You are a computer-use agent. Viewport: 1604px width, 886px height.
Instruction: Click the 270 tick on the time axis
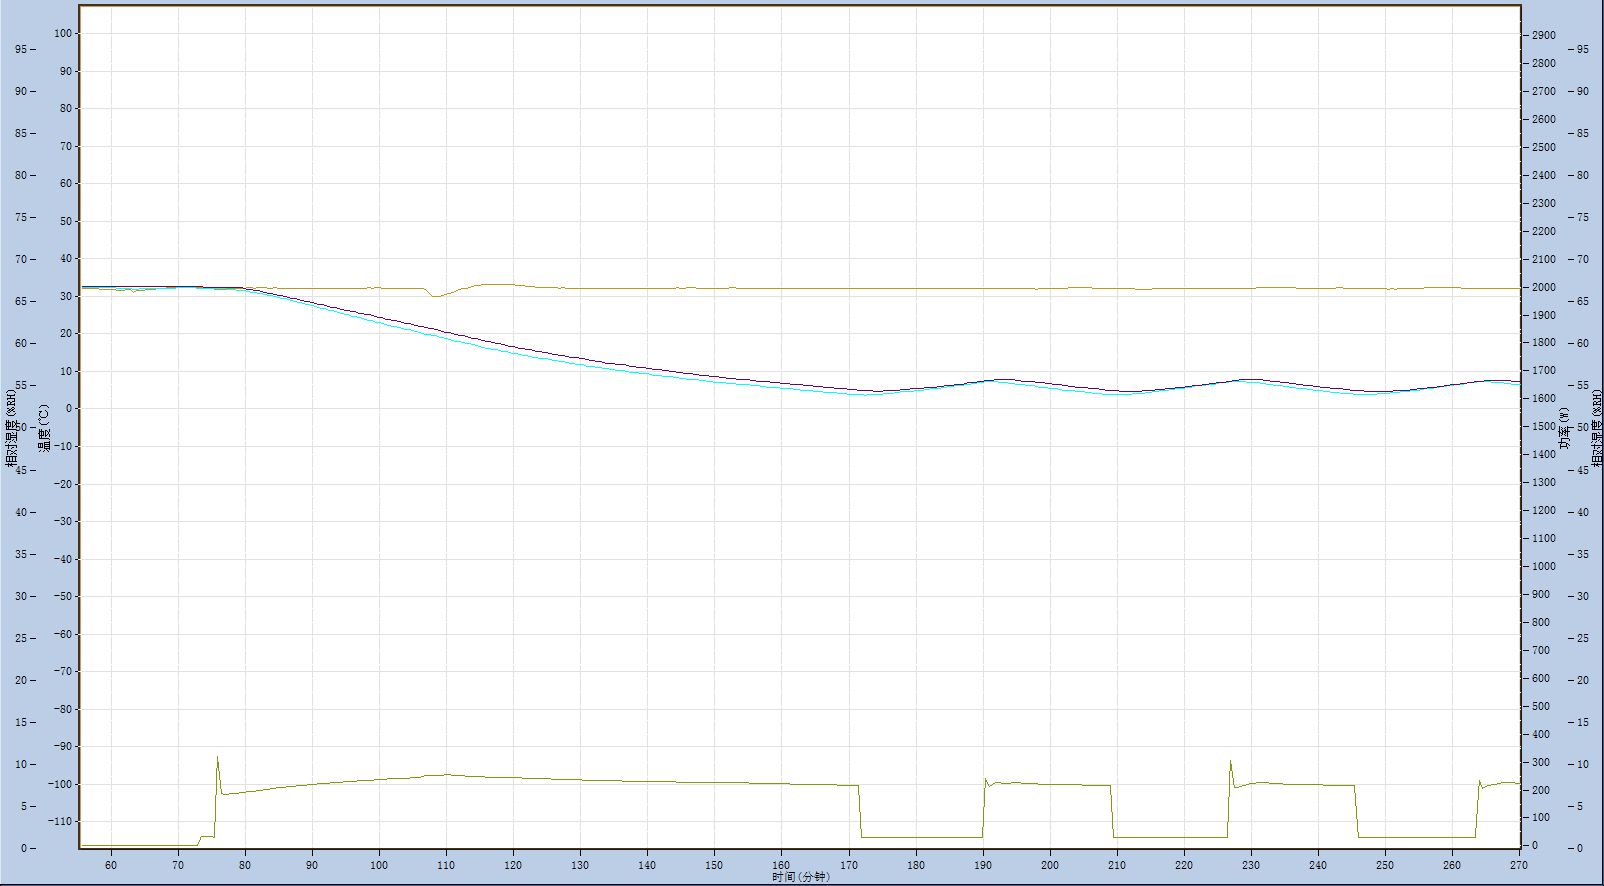[x=1518, y=865]
